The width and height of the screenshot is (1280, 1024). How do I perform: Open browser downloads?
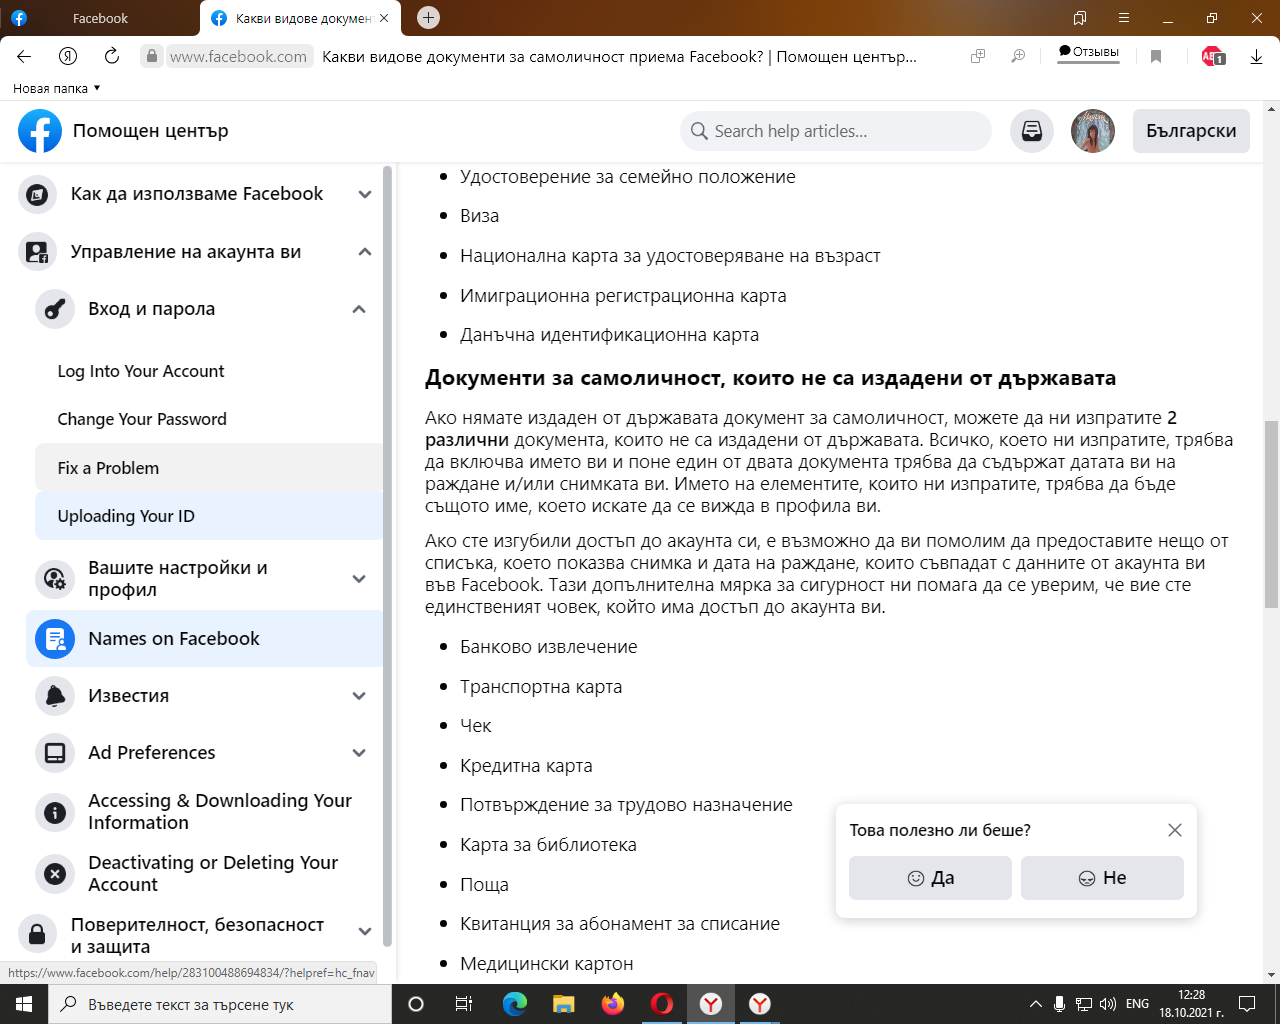point(1256,56)
